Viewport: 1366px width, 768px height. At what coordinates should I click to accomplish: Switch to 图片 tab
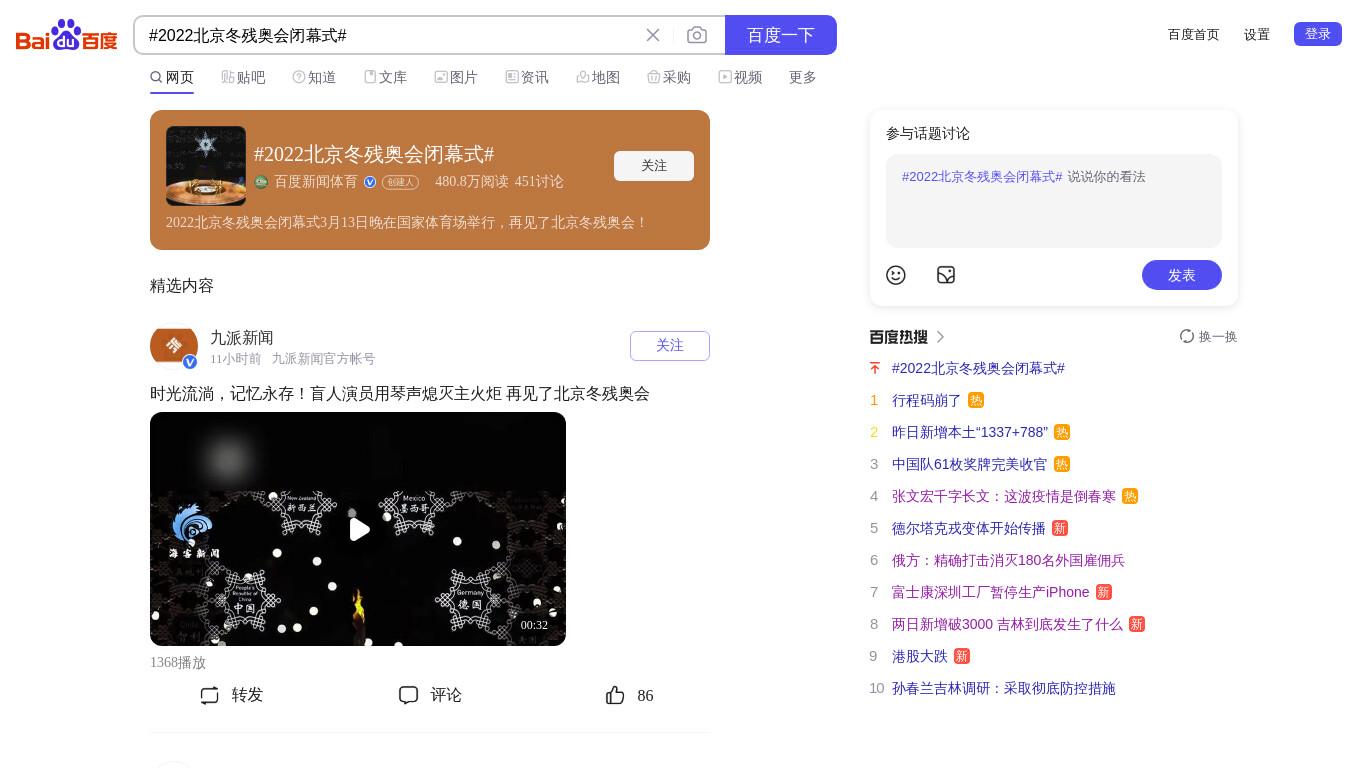(x=456, y=77)
